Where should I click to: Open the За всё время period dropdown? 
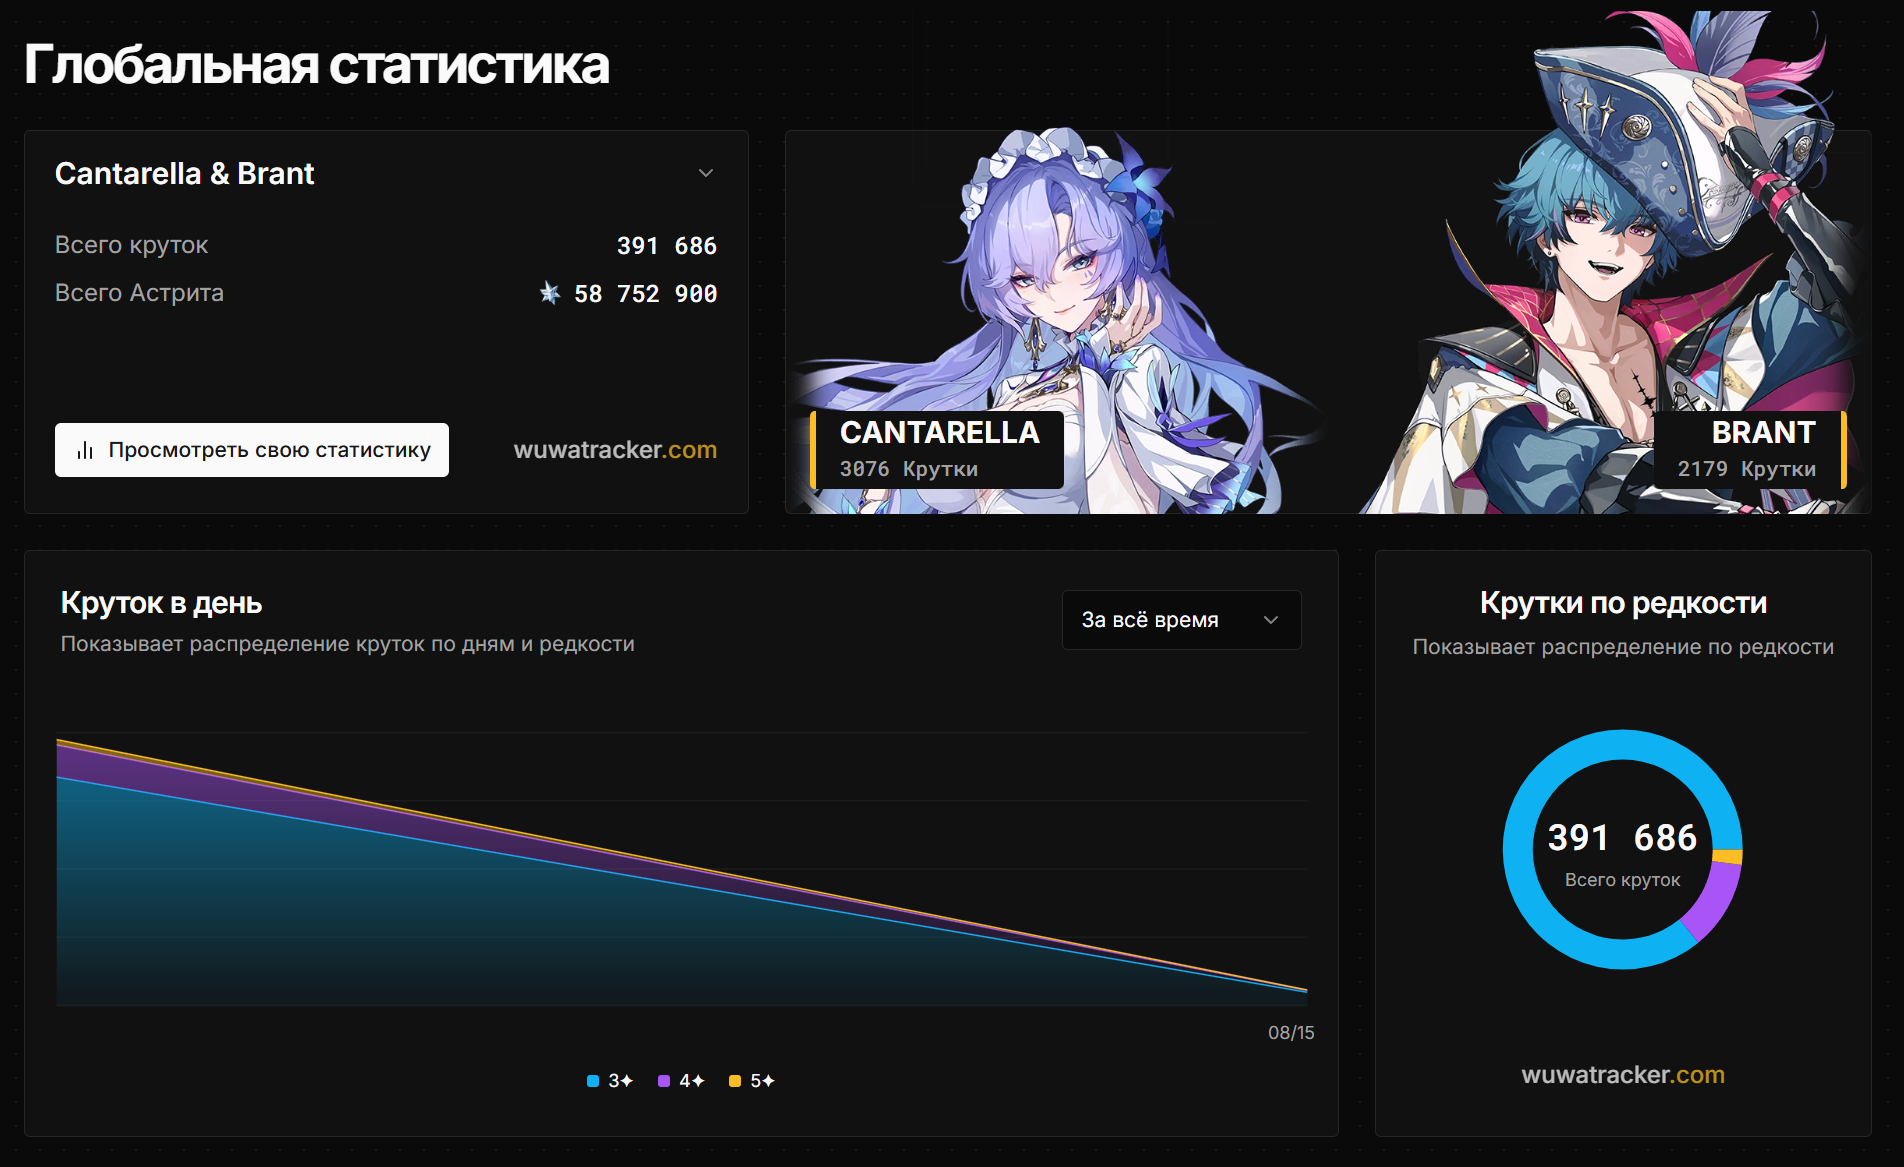coord(1181,620)
